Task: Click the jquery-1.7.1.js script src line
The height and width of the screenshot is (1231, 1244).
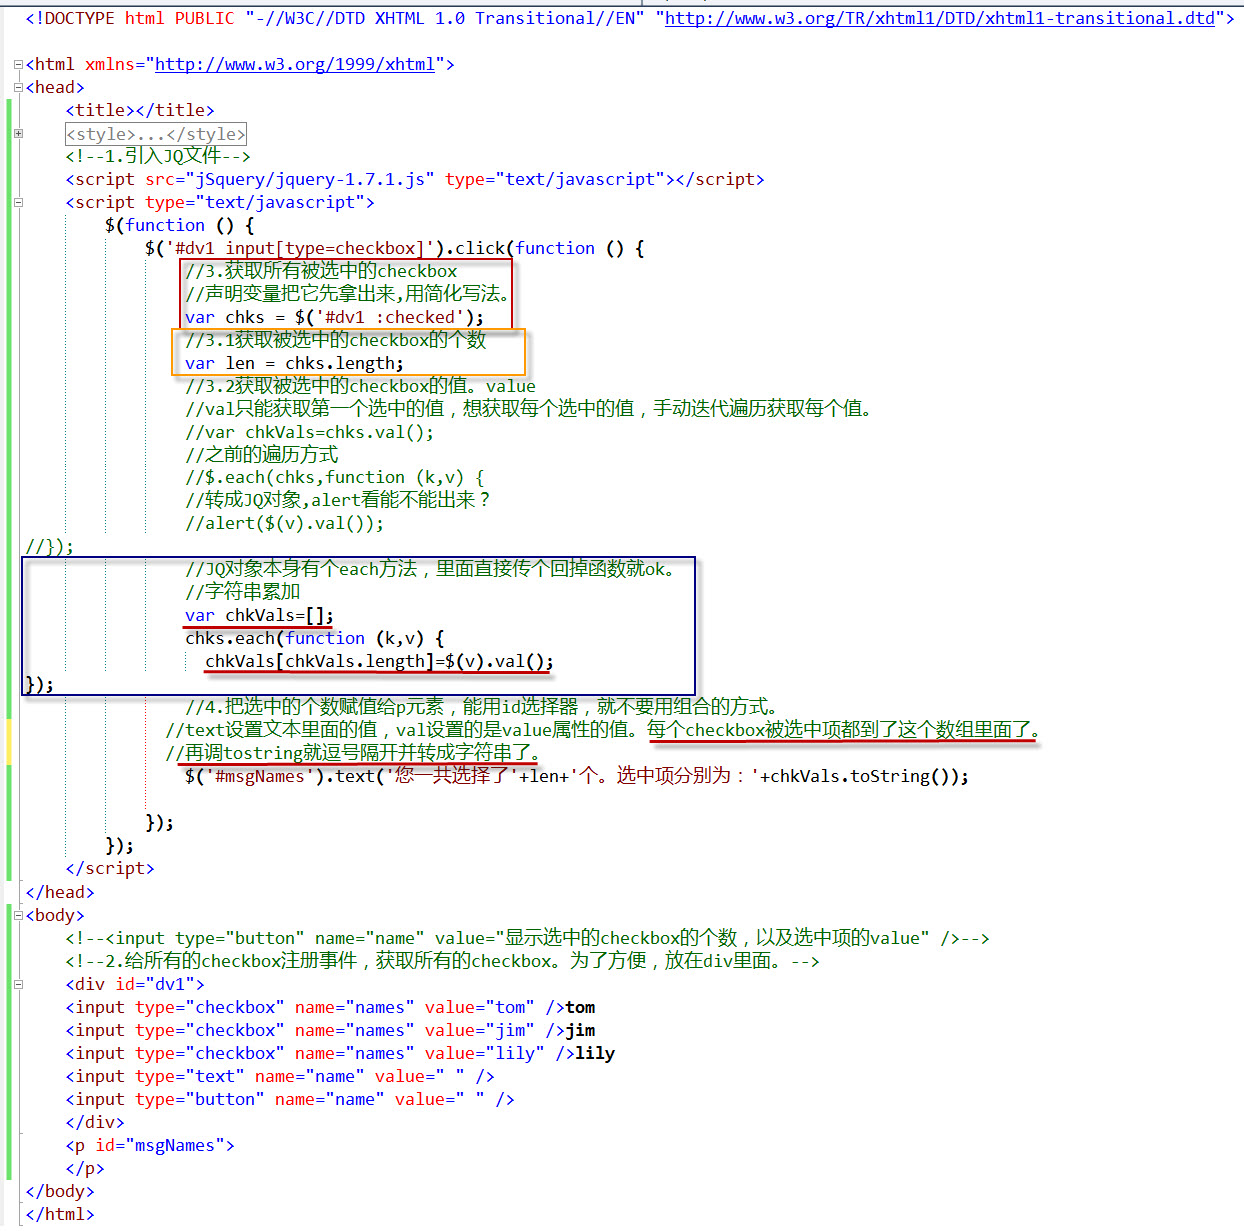Action: (x=415, y=179)
